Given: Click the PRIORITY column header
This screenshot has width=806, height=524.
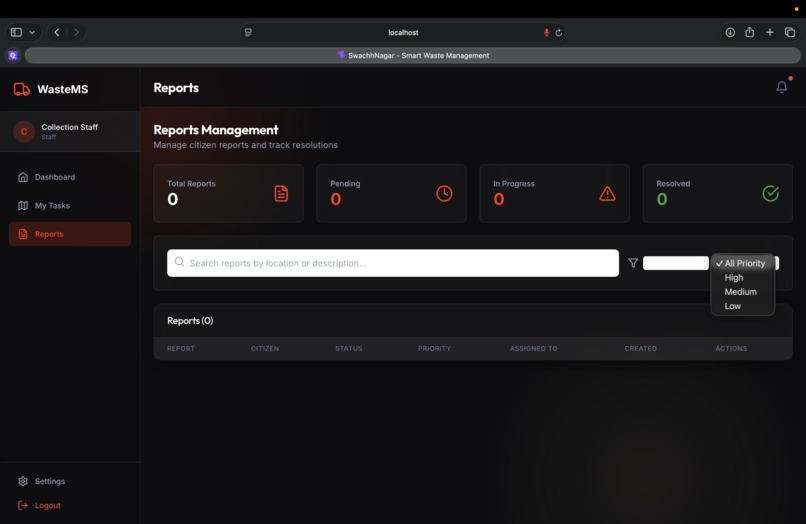Looking at the screenshot, I should [434, 349].
